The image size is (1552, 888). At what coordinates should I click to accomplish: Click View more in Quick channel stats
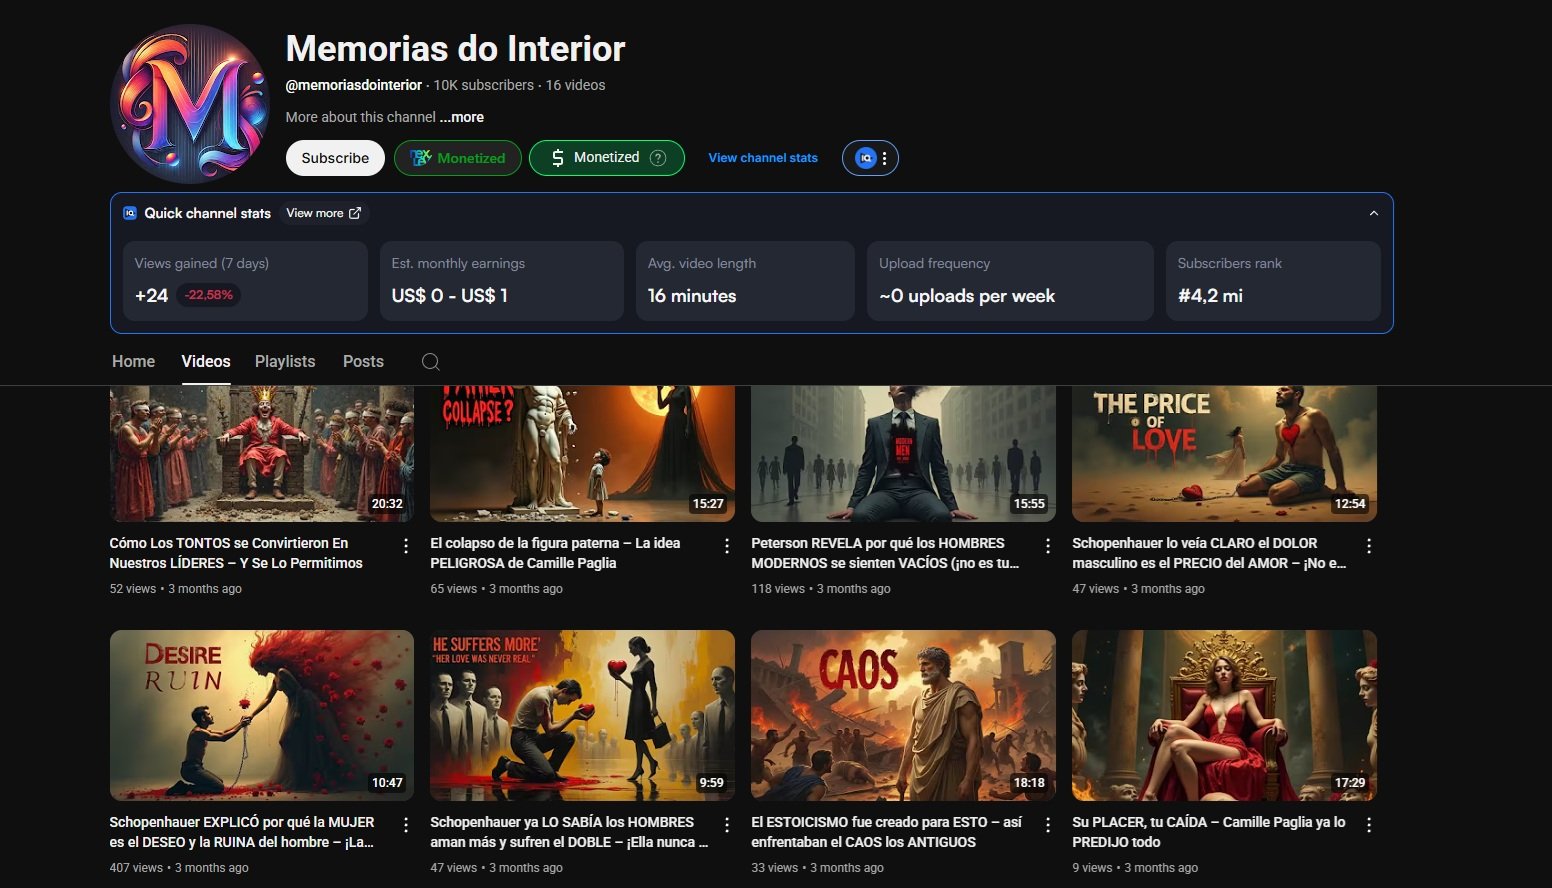point(324,213)
